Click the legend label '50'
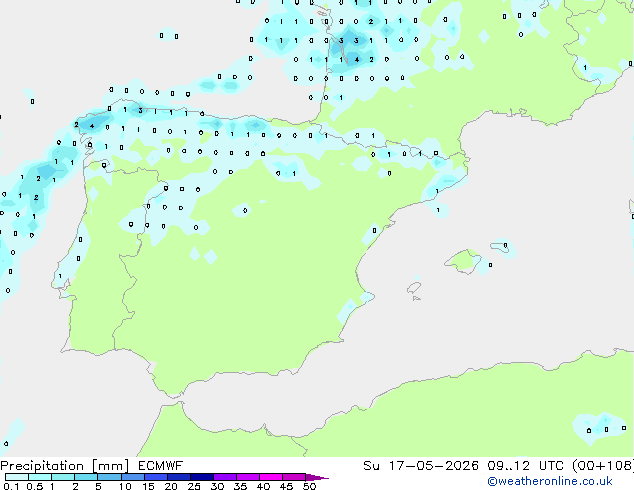Screen dimensions: 634x490 [309, 486]
